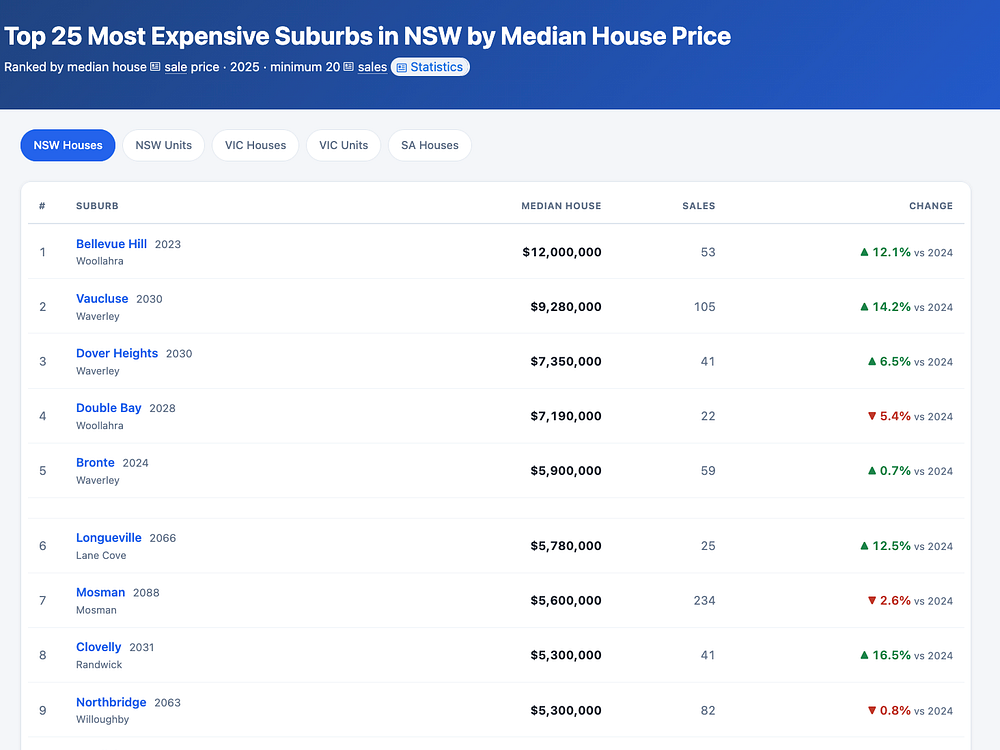This screenshot has width=1000, height=750.
Task: Switch to VIC Units tab
Action: point(343,145)
